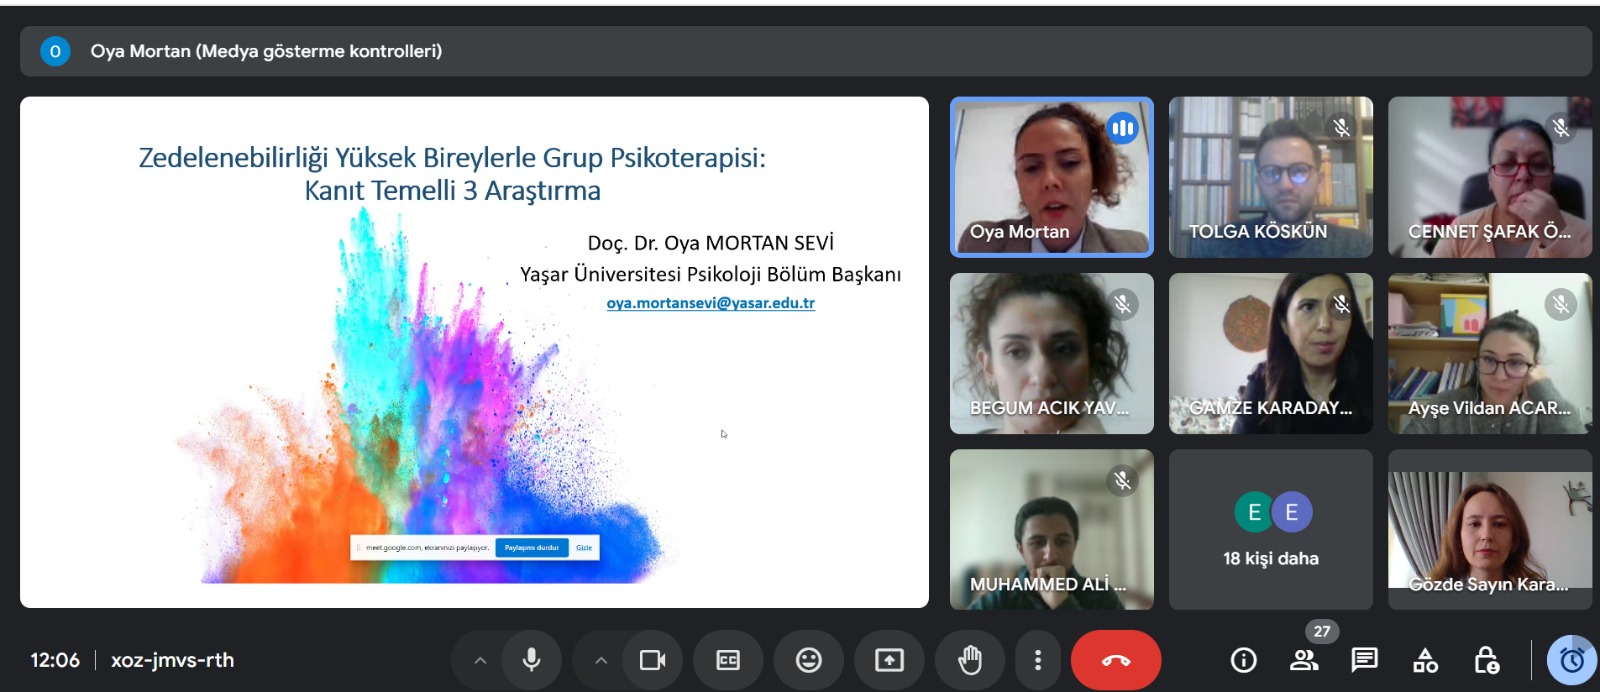
Task: Open the three-dot more options menu
Action: 1037,660
